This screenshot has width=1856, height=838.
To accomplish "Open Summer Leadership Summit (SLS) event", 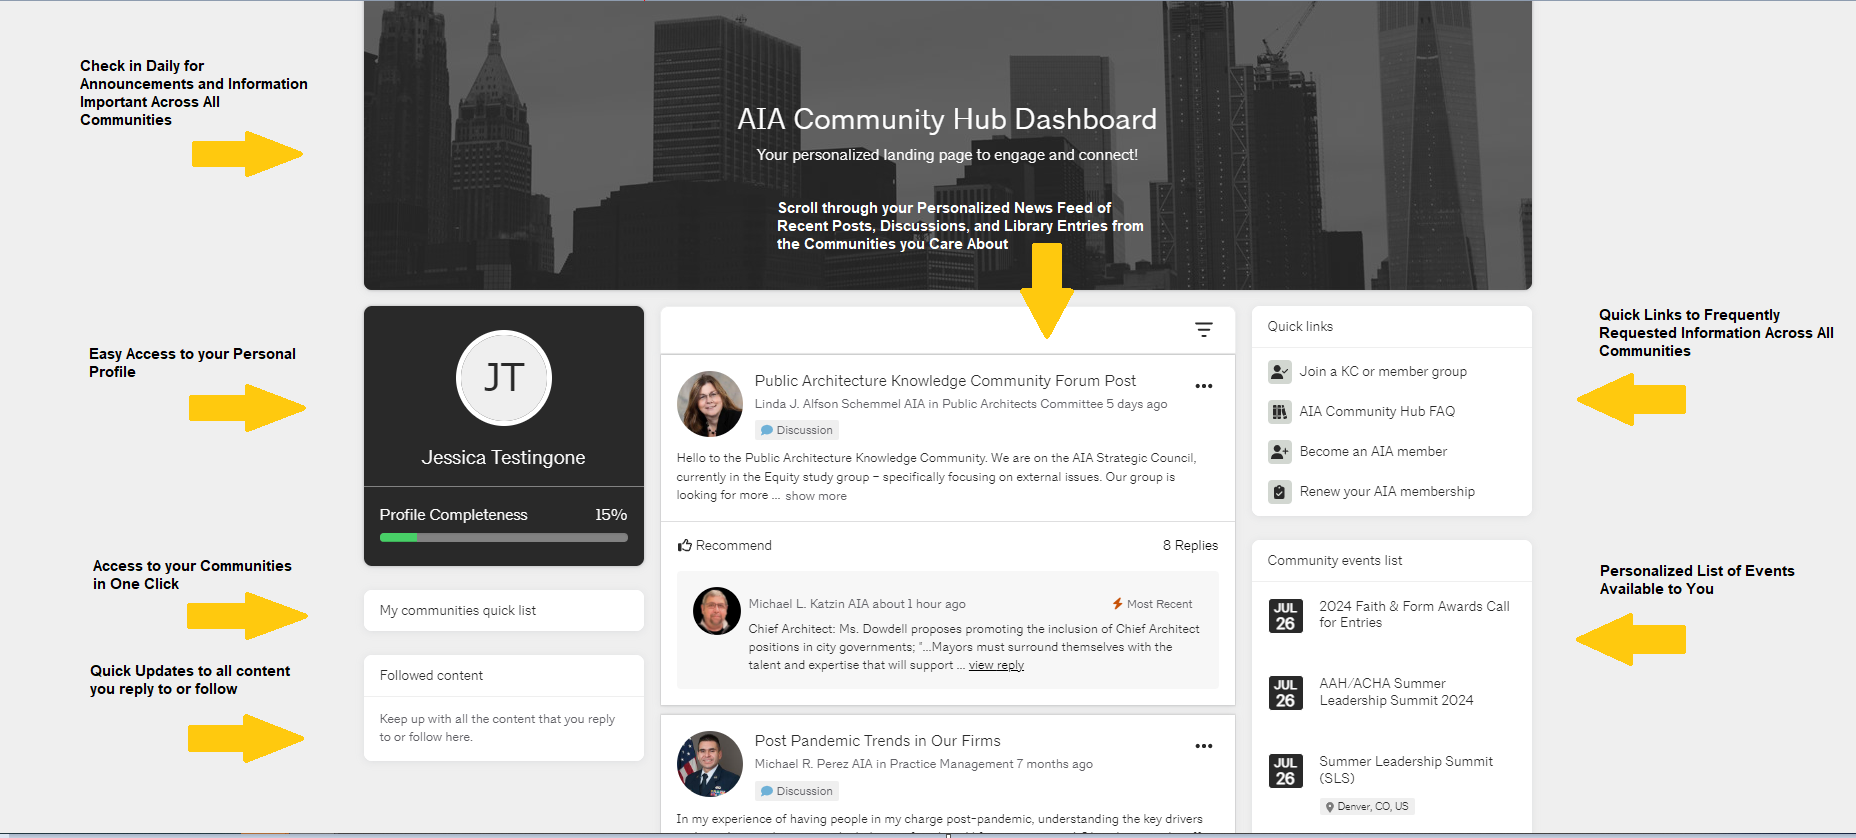I will pos(1406,770).
